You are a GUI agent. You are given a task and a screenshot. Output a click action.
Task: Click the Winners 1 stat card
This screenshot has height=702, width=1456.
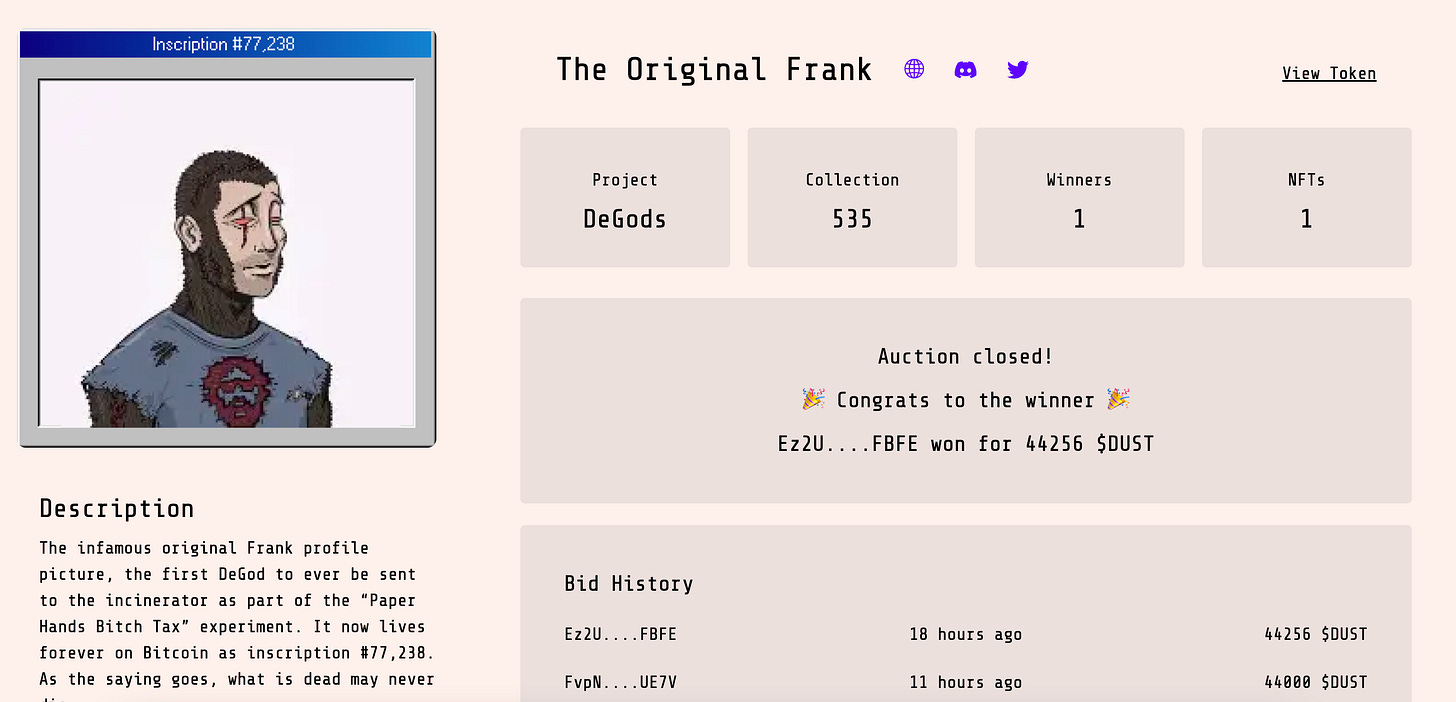1079,198
